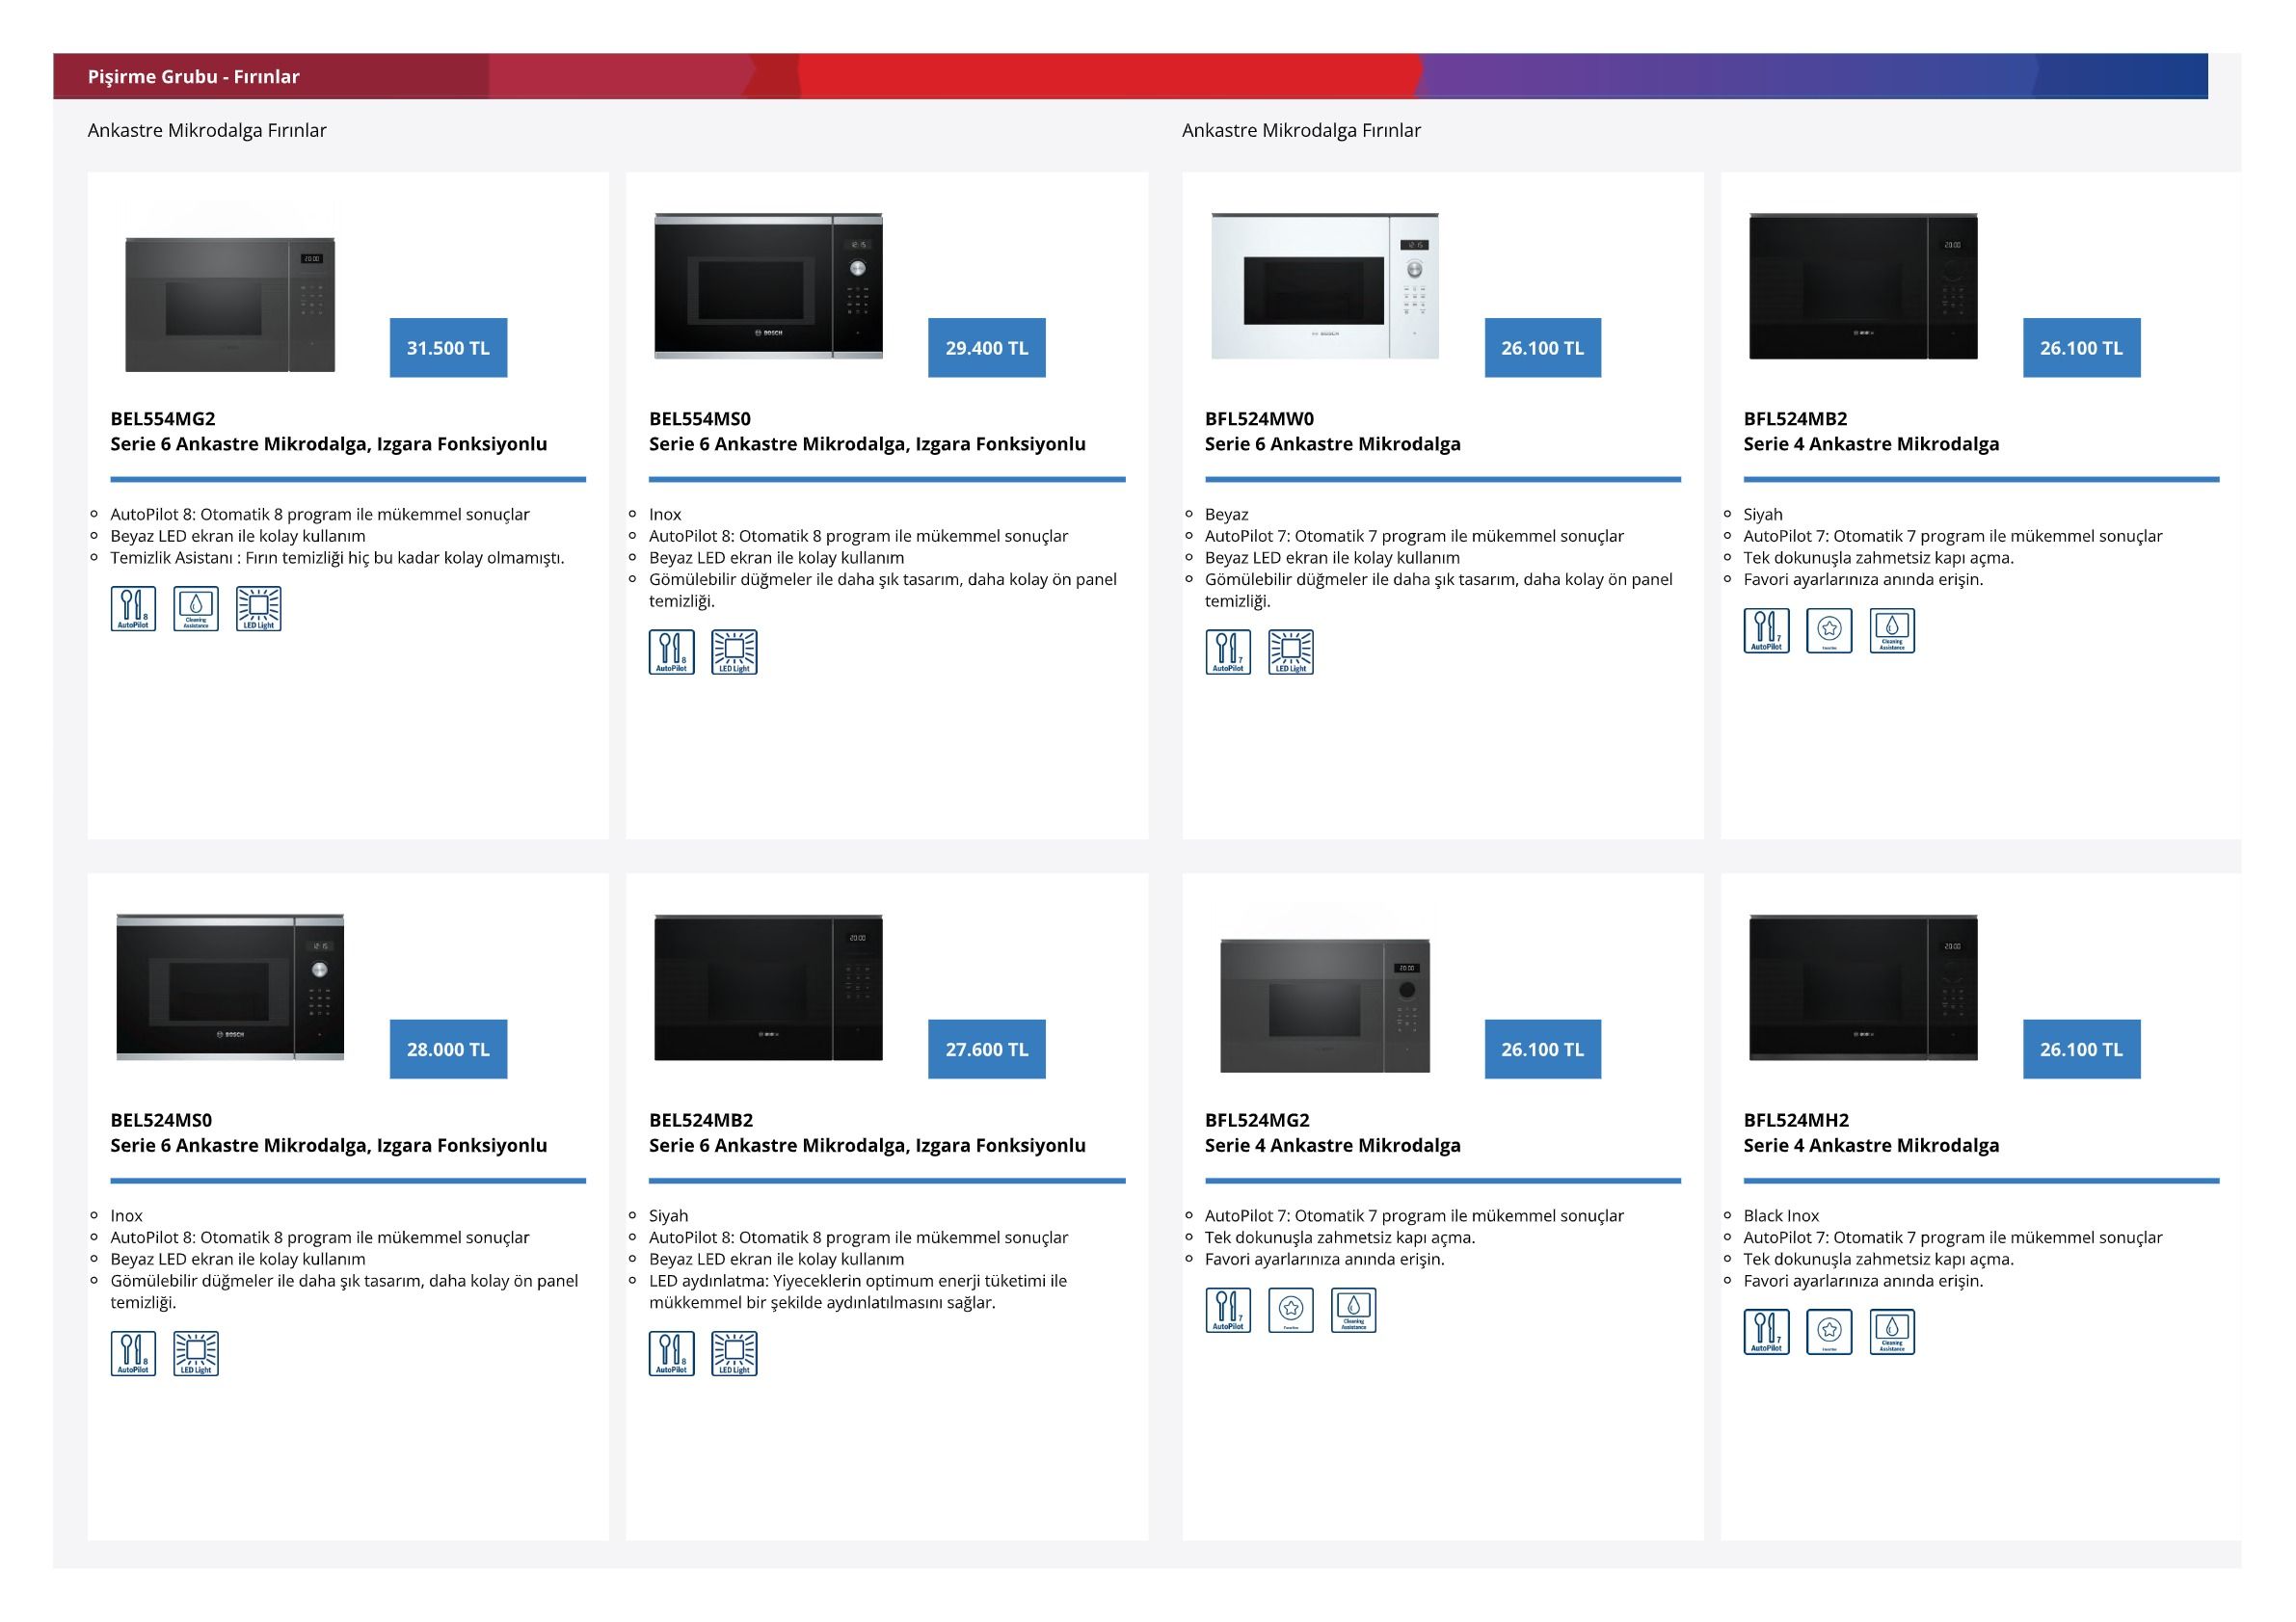Select the 'Siyah' bullet under BEL524MB2
The height and width of the screenshot is (1622, 2296).
click(x=669, y=1216)
